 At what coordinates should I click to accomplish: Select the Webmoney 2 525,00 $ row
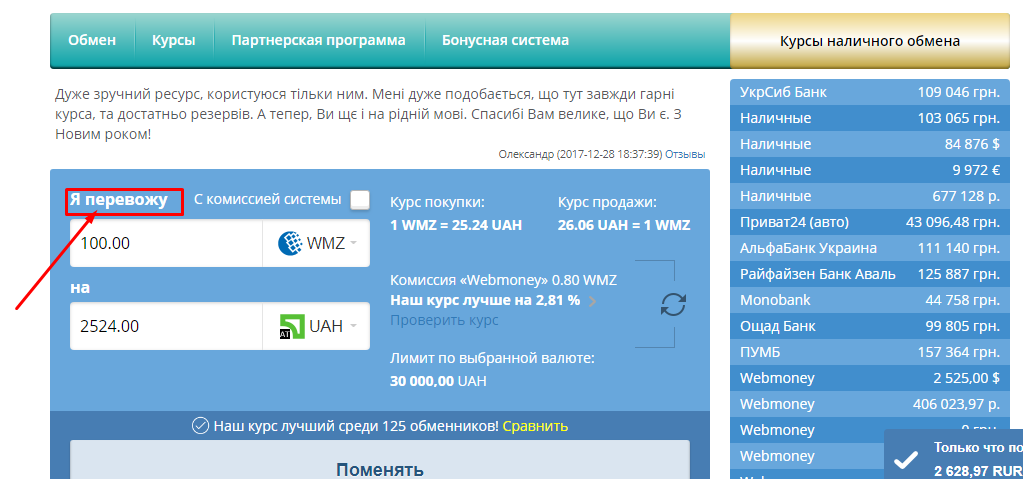[870, 378]
